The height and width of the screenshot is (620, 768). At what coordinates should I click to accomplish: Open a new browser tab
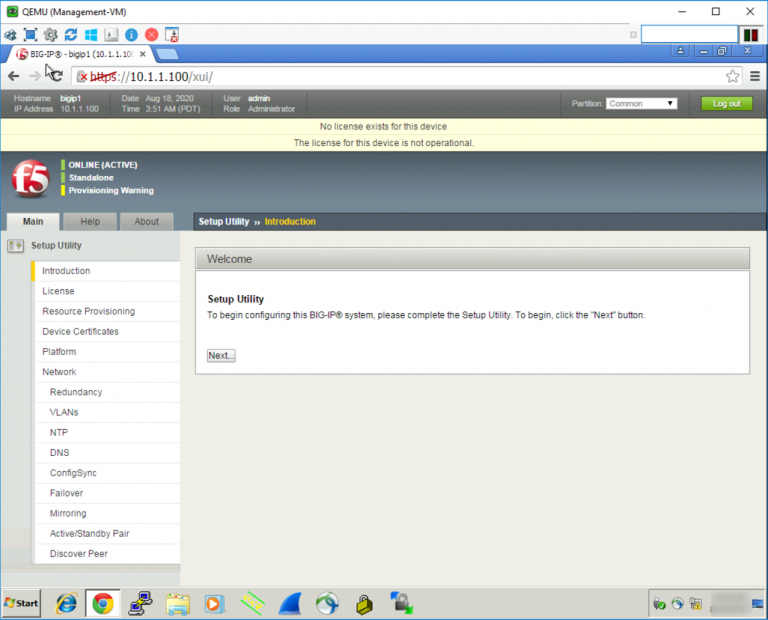tap(167, 54)
